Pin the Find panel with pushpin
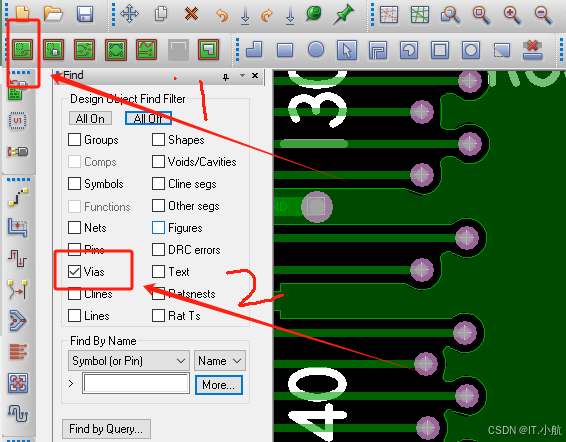 (x=226, y=76)
